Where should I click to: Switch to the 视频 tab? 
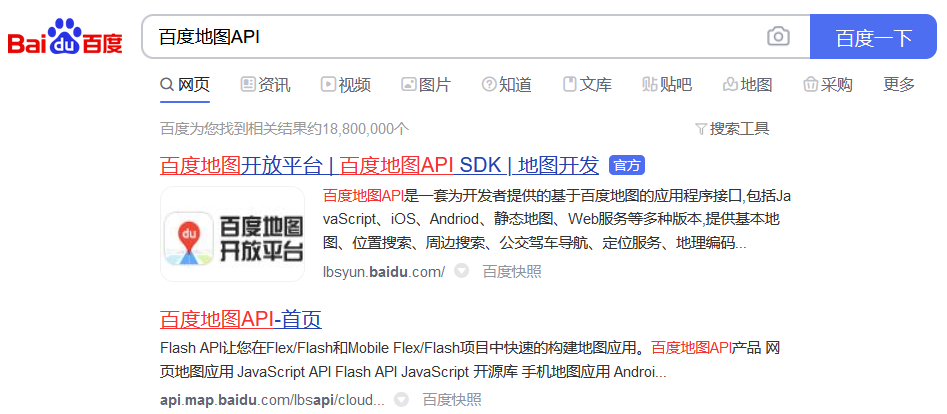point(345,85)
